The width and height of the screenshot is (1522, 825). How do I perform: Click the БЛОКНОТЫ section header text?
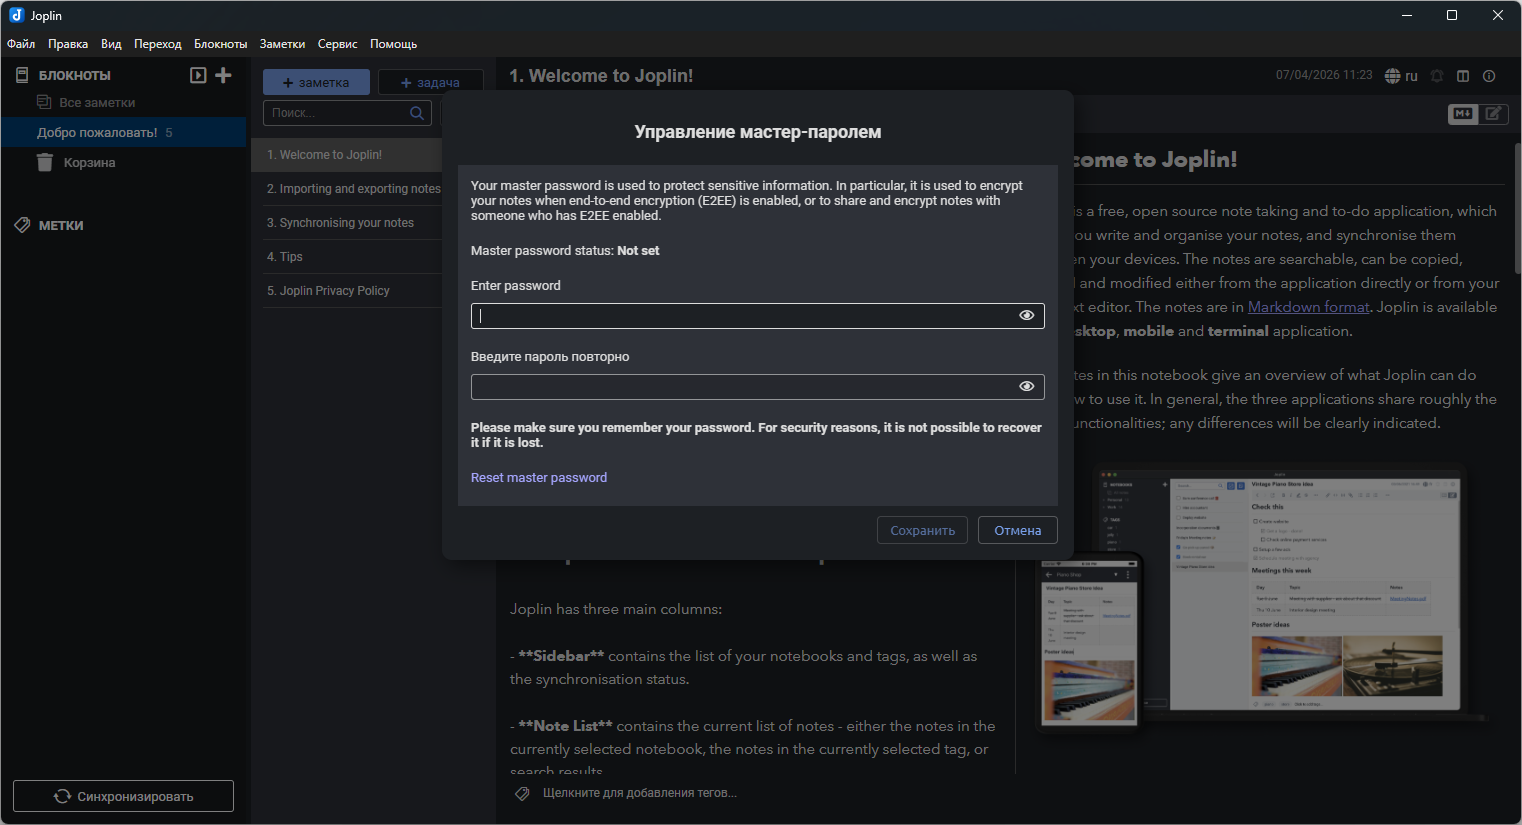point(75,75)
